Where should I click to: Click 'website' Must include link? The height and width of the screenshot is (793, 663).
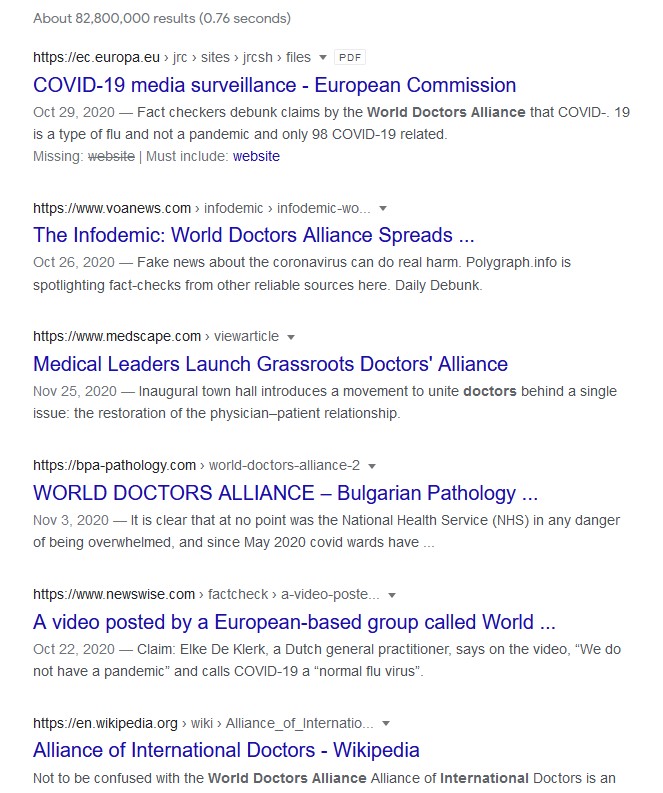click(256, 156)
